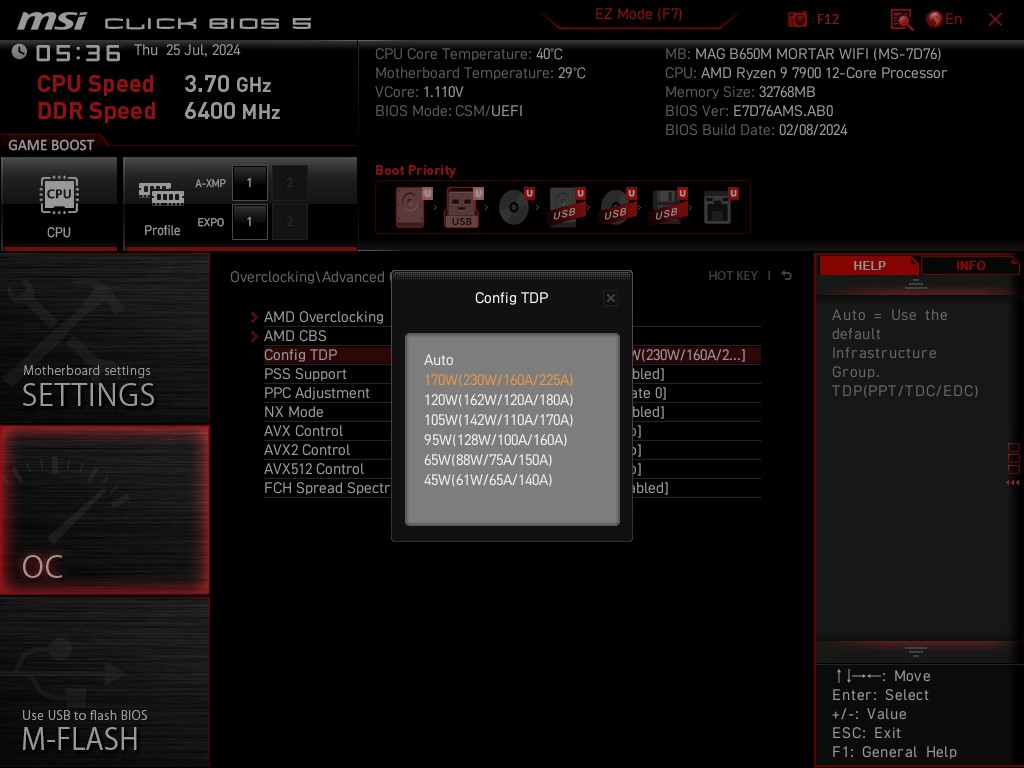Change language with the En globe icon
The width and height of the screenshot is (1024, 768).
coord(944,19)
